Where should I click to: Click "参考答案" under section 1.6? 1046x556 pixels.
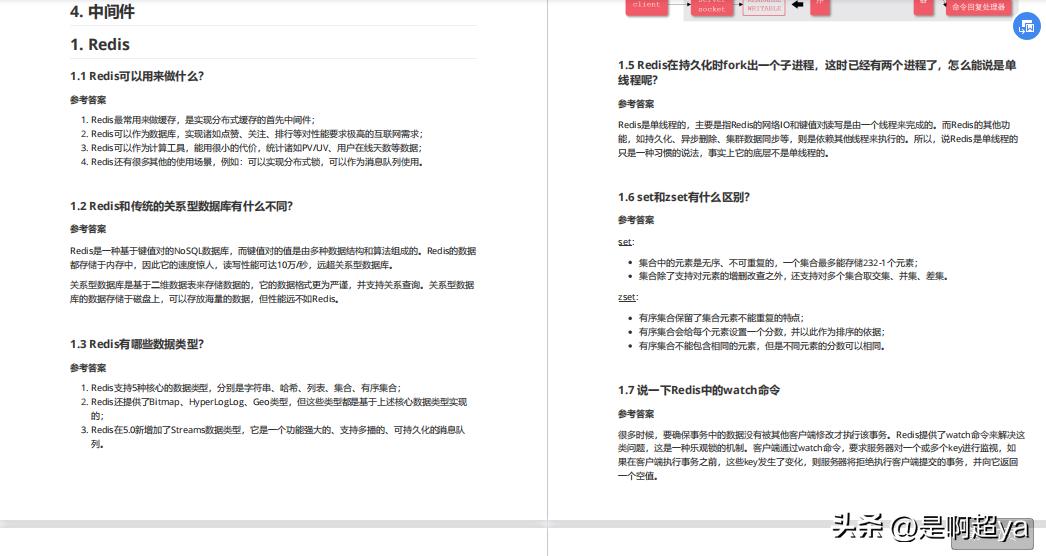[636, 220]
